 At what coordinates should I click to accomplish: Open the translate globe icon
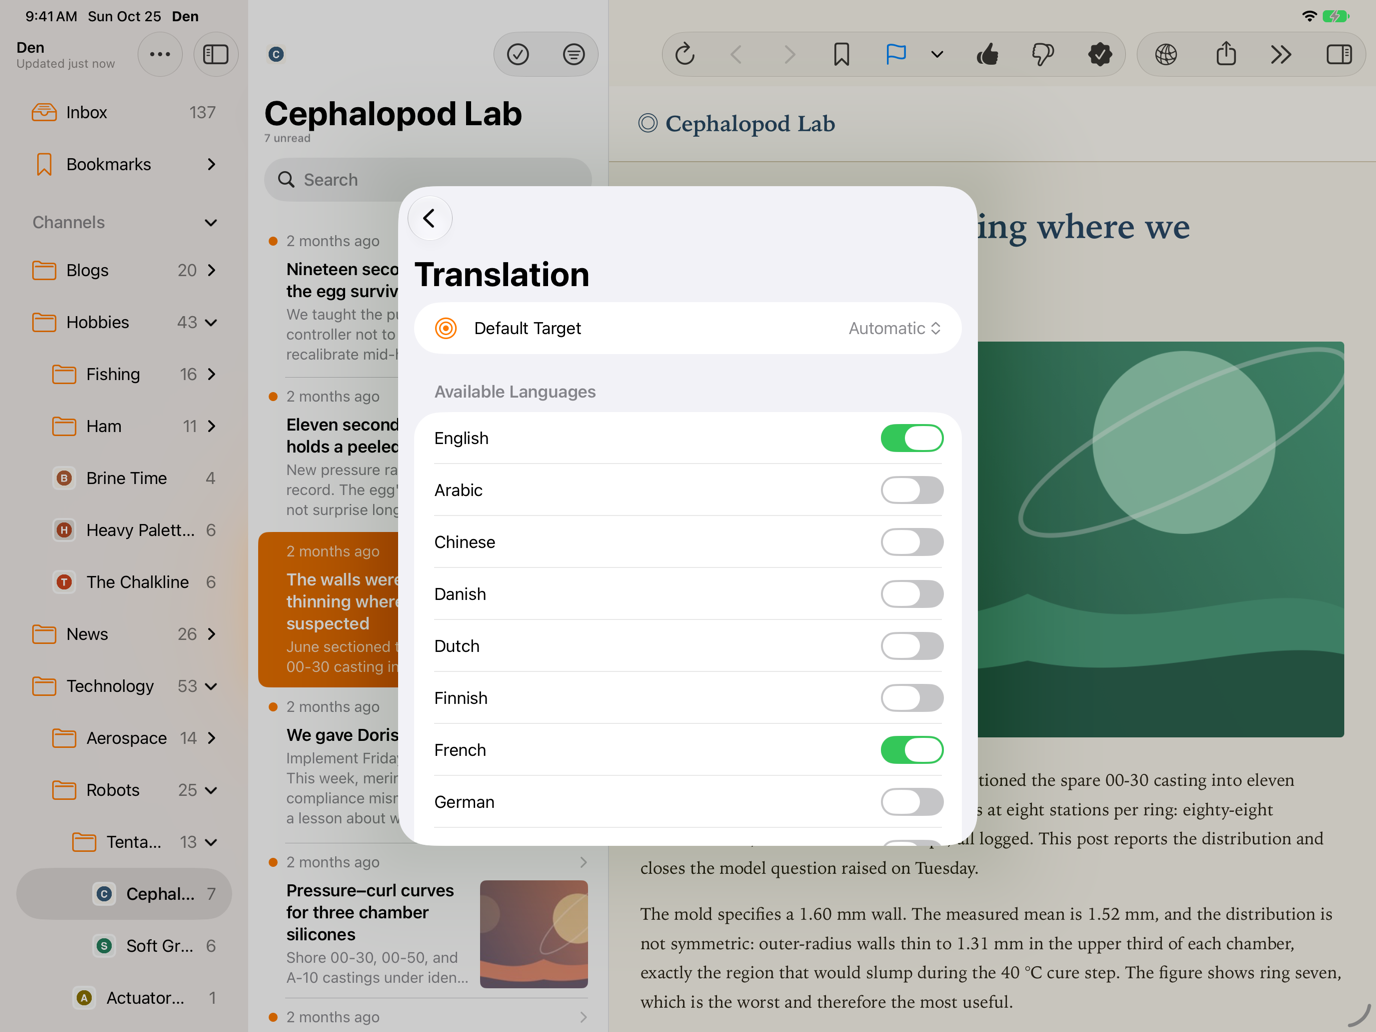(x=1166, y=54)
